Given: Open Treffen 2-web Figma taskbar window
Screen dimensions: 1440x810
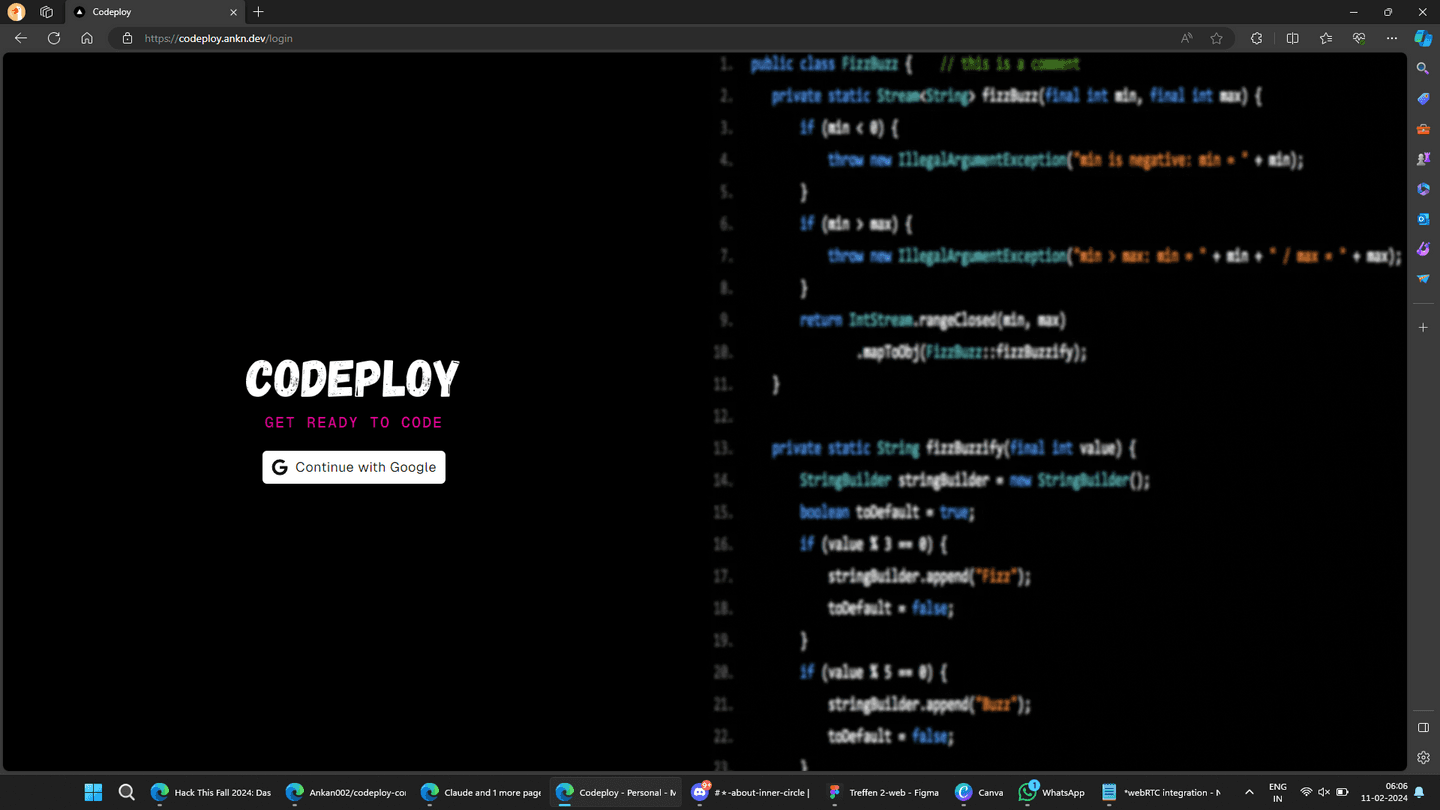Looking at the screenshot, I should 884,792.
